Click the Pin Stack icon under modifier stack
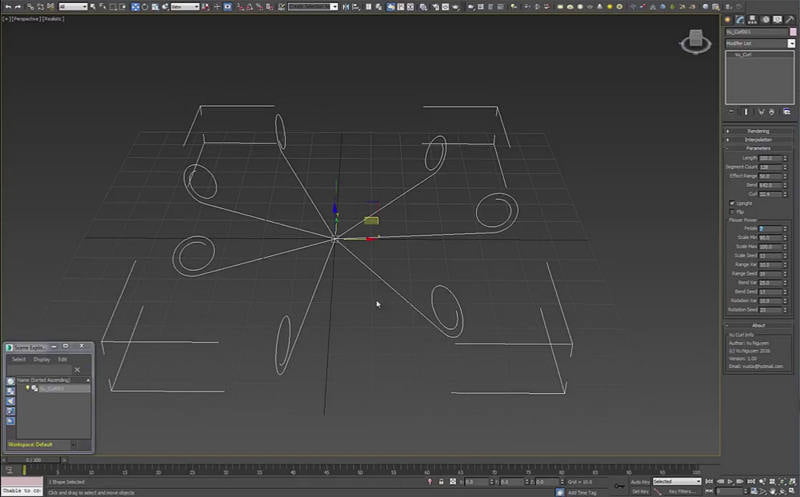 (731, 112)
